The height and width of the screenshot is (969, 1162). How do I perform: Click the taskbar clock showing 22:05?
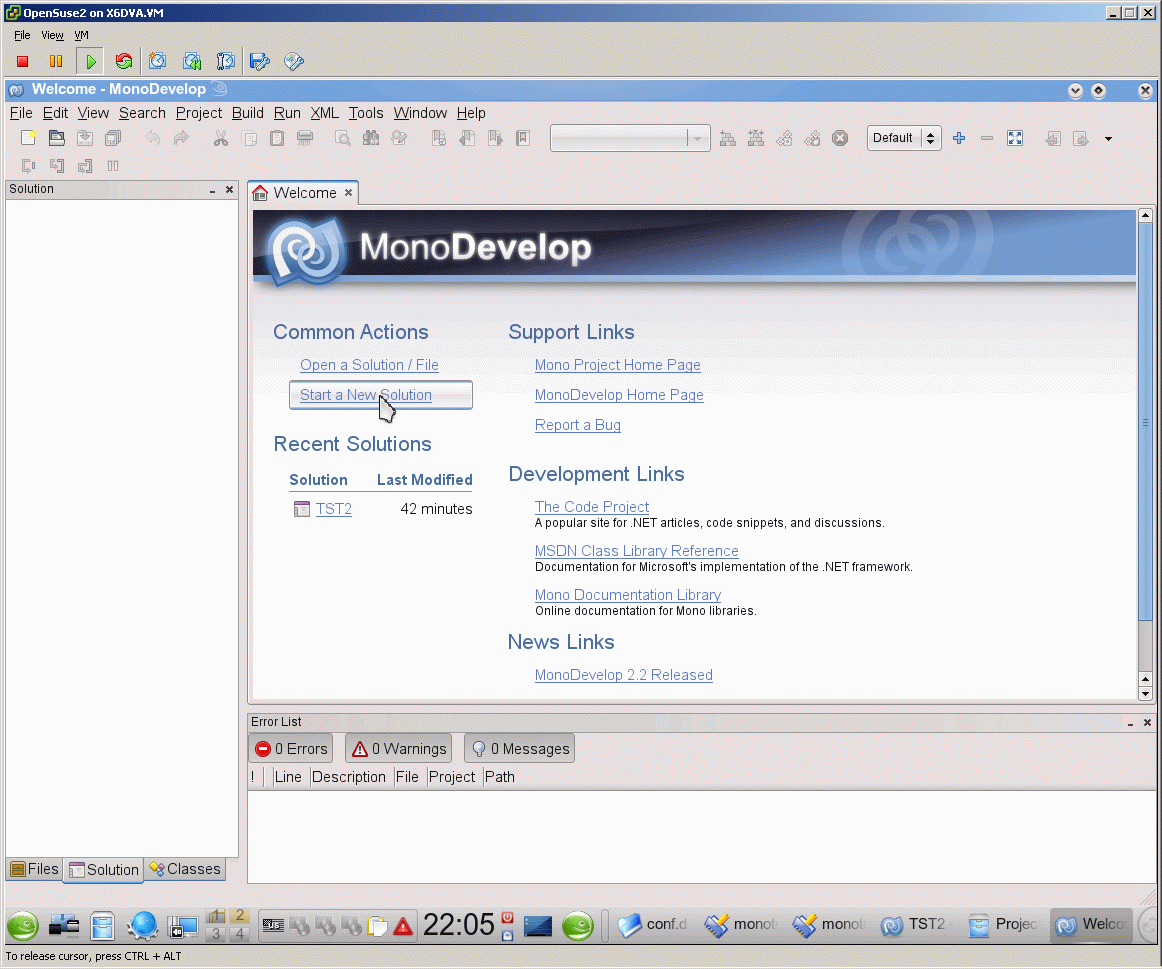[459, 925]
